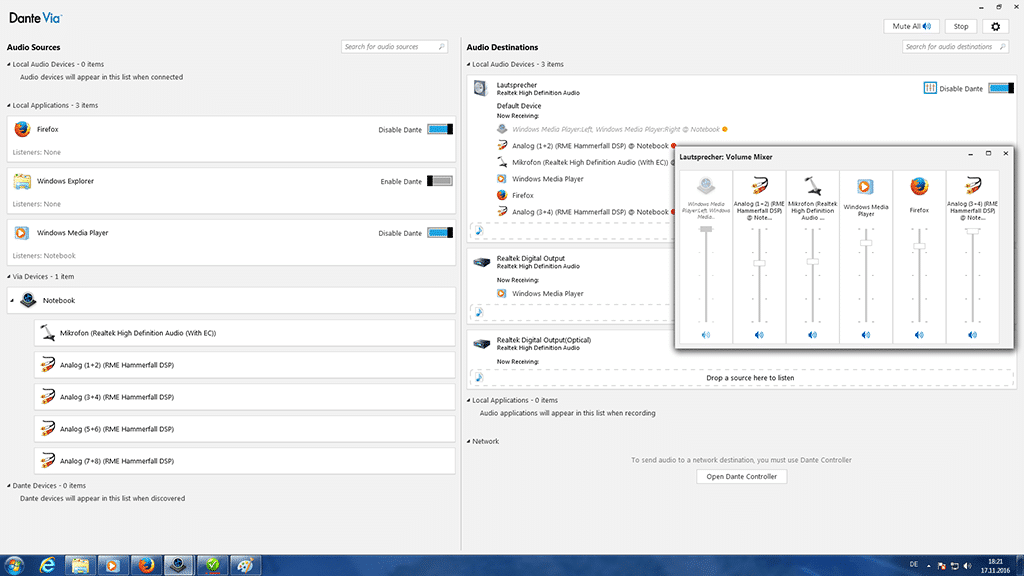This screenshot has height=576, width=1024.
Task: Mute the Firefox channel in Volume Mixer
Action: tap(919, 335)
